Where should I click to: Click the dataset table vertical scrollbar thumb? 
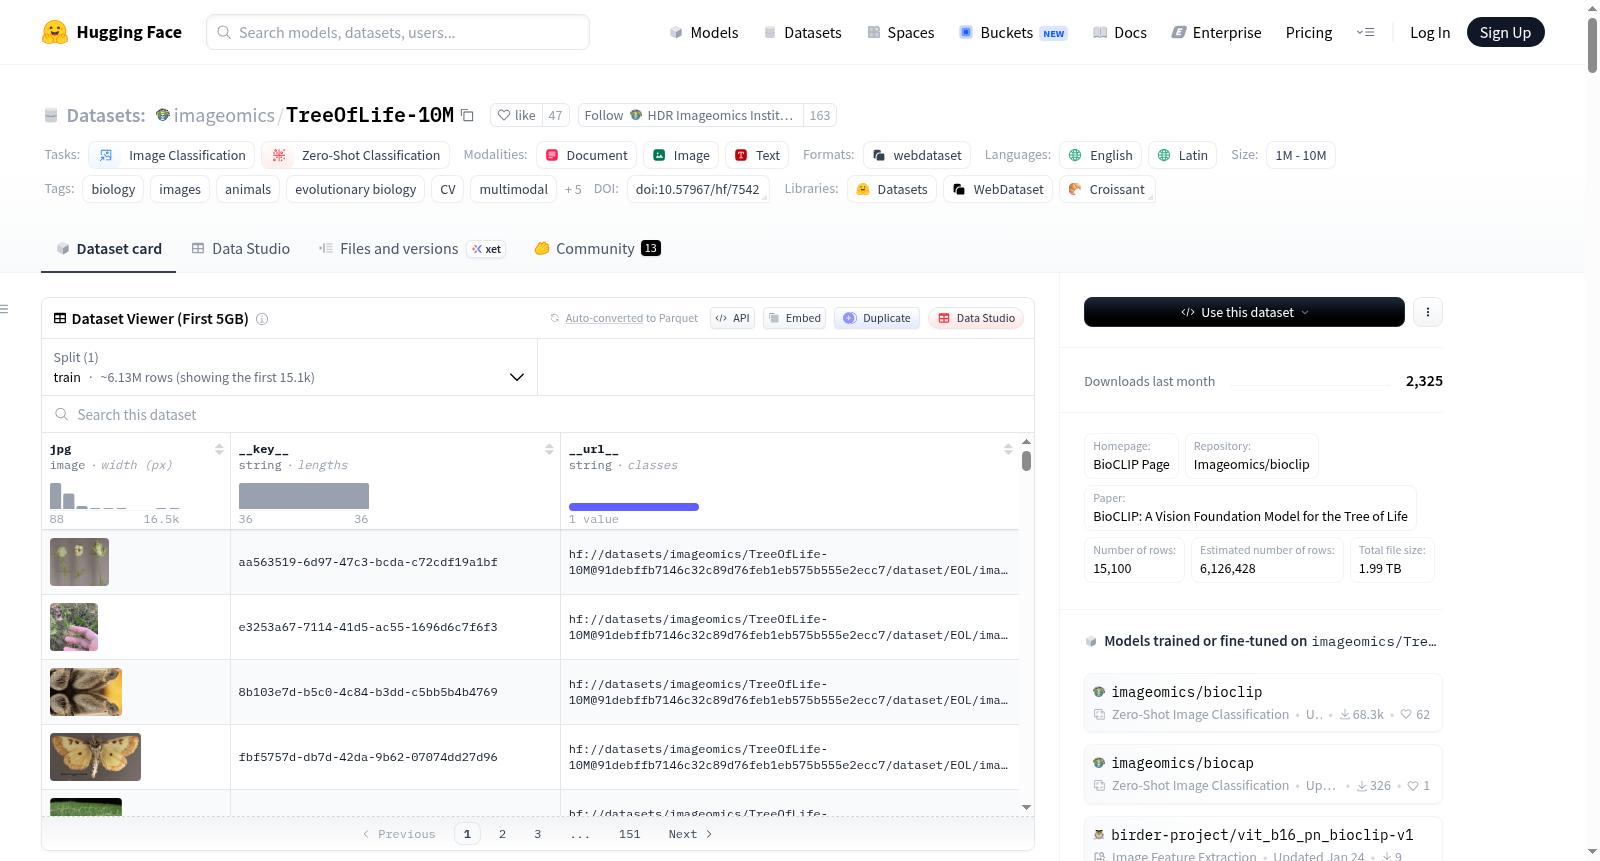point(1026,461)
